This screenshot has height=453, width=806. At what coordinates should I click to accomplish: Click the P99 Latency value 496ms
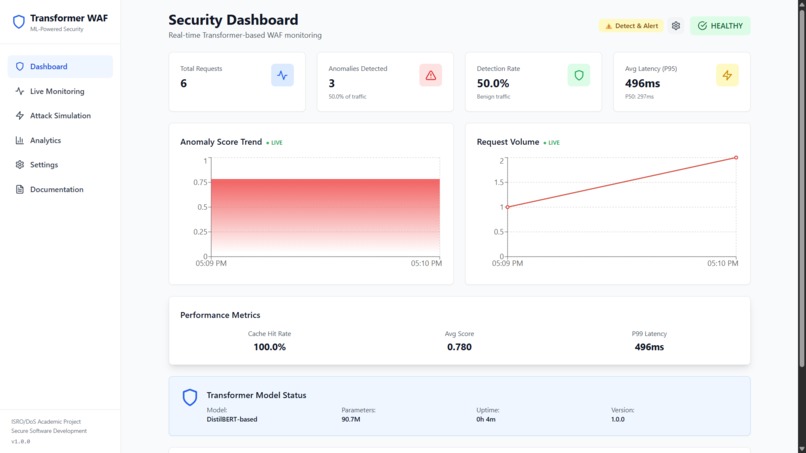[649, 347]
